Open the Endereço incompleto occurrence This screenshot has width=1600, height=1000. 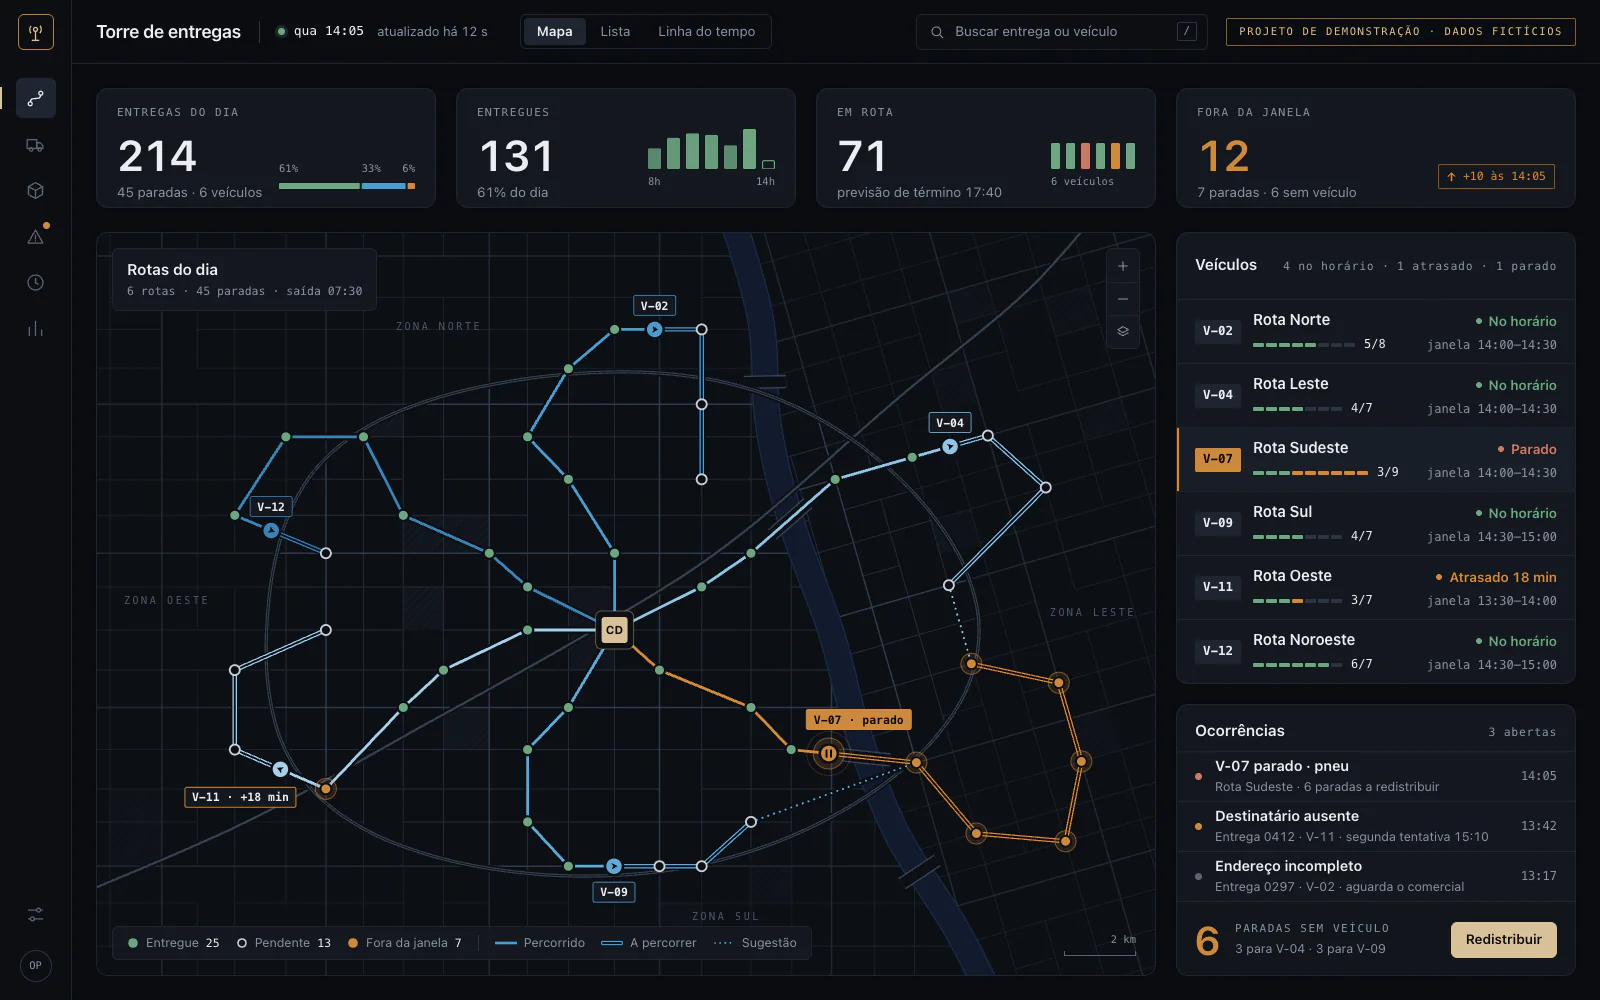(x=1376, y=876)
